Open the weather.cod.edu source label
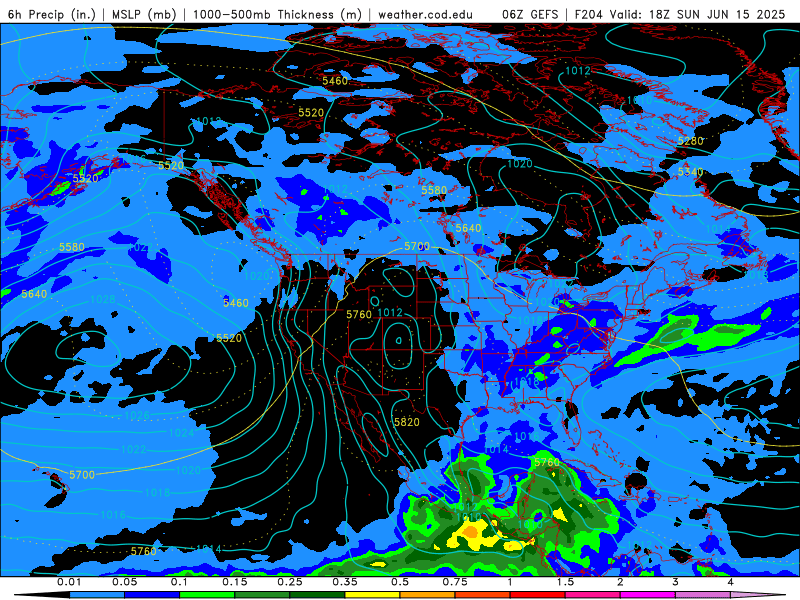The image size is (800, 600). tap(425, 14)
